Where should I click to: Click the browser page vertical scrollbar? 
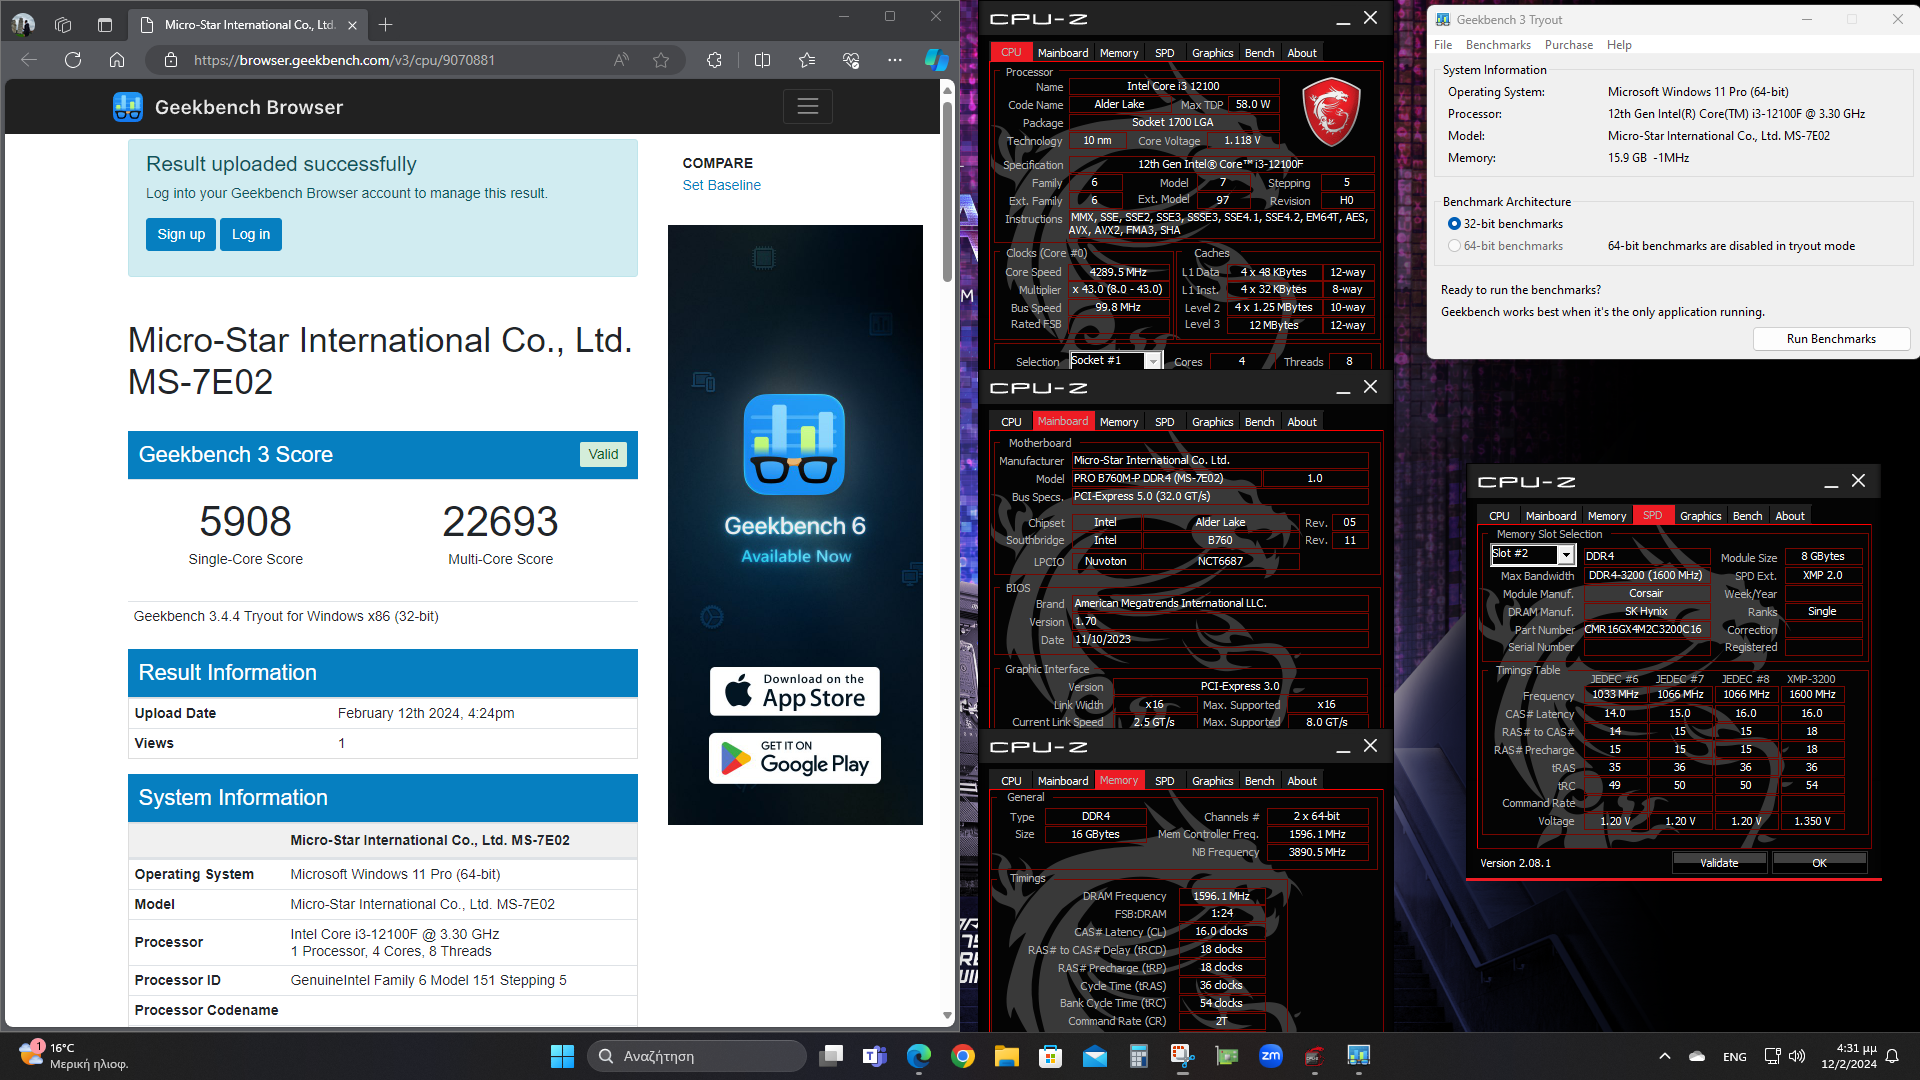(x=947, y=190)
